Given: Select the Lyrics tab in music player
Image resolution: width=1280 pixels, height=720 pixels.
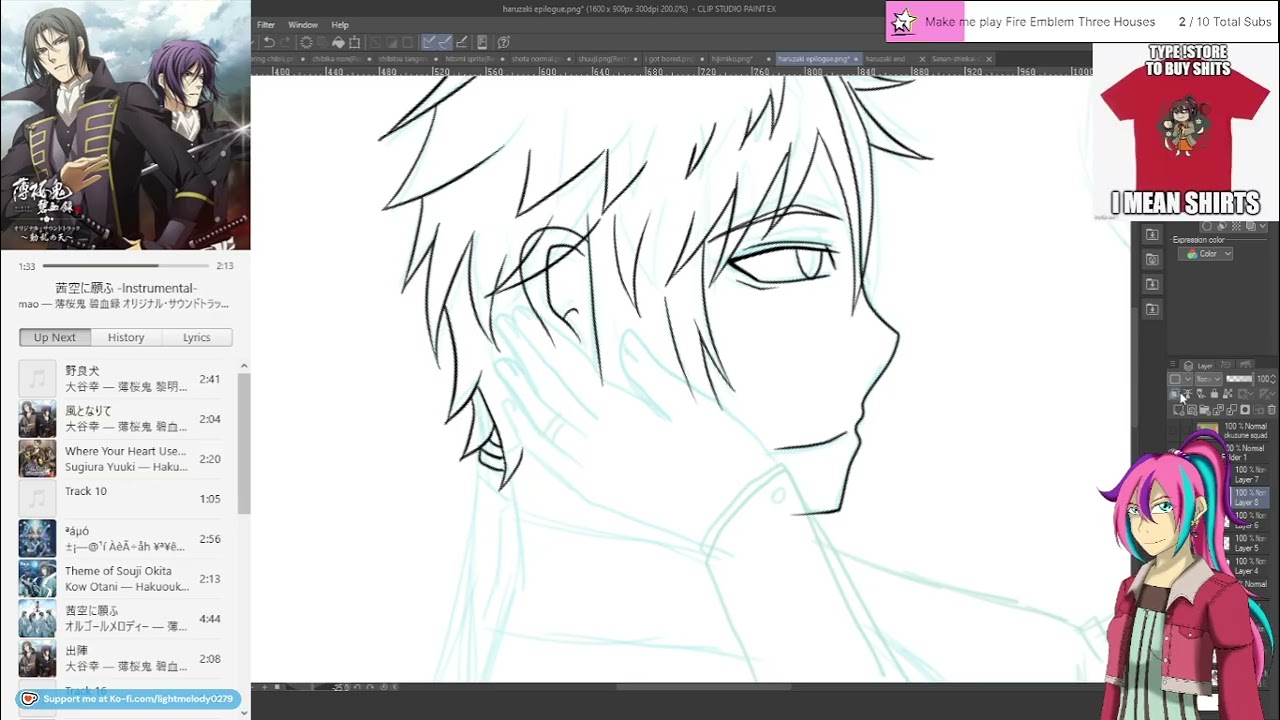Looking at the screenshot, I should coord(196,337).
